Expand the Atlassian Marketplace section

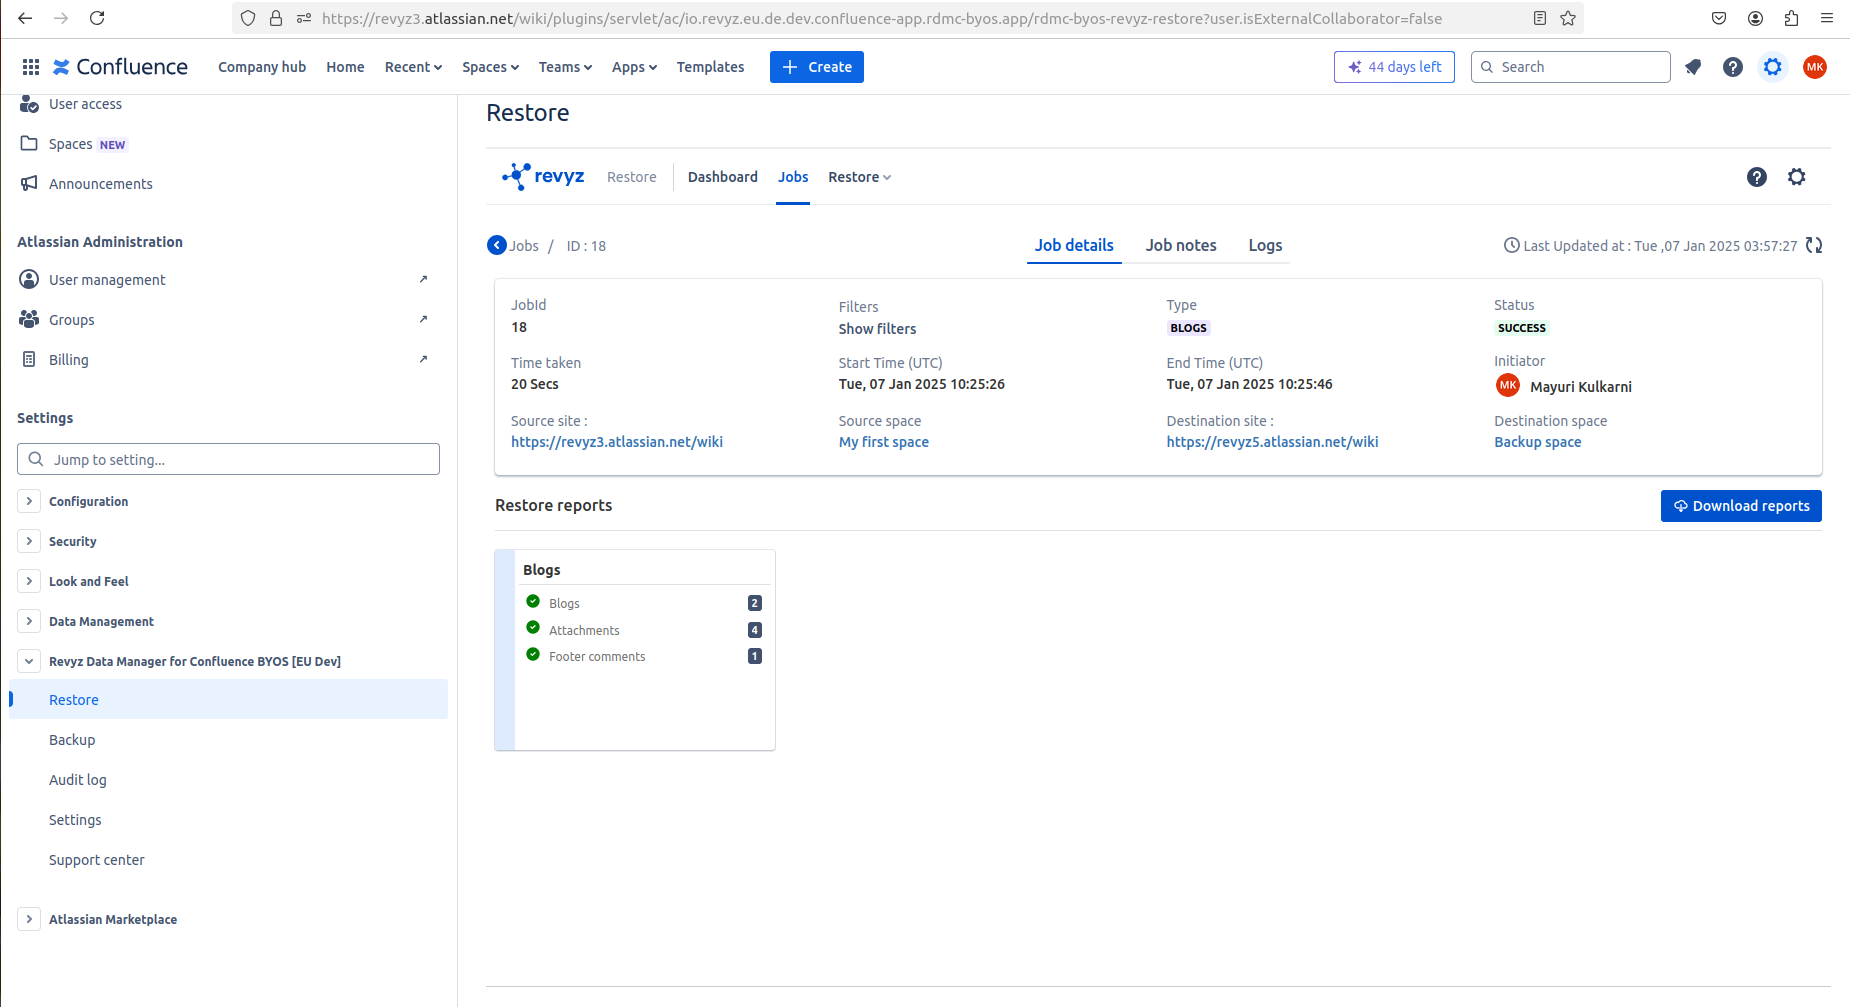(x=29, y=919)
